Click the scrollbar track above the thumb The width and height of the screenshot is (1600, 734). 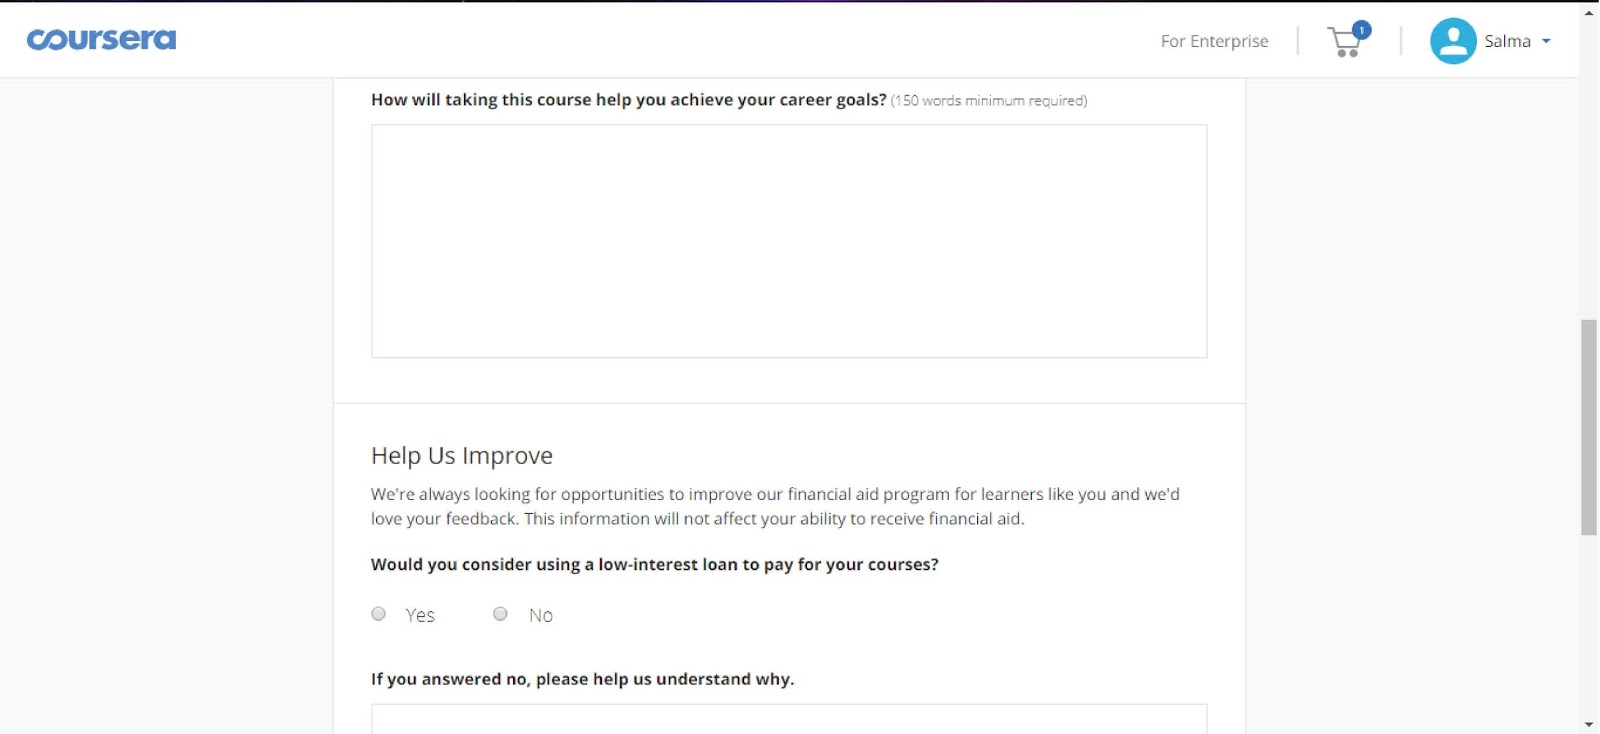[x=1589, y=170]
